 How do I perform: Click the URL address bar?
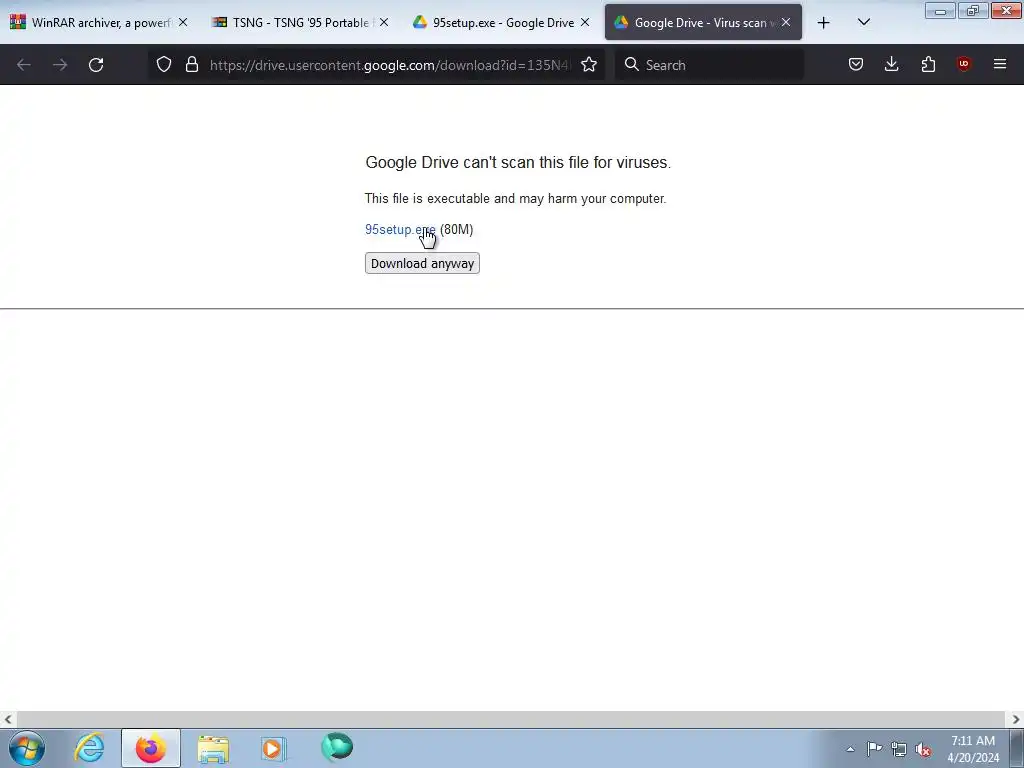point(391,65)
